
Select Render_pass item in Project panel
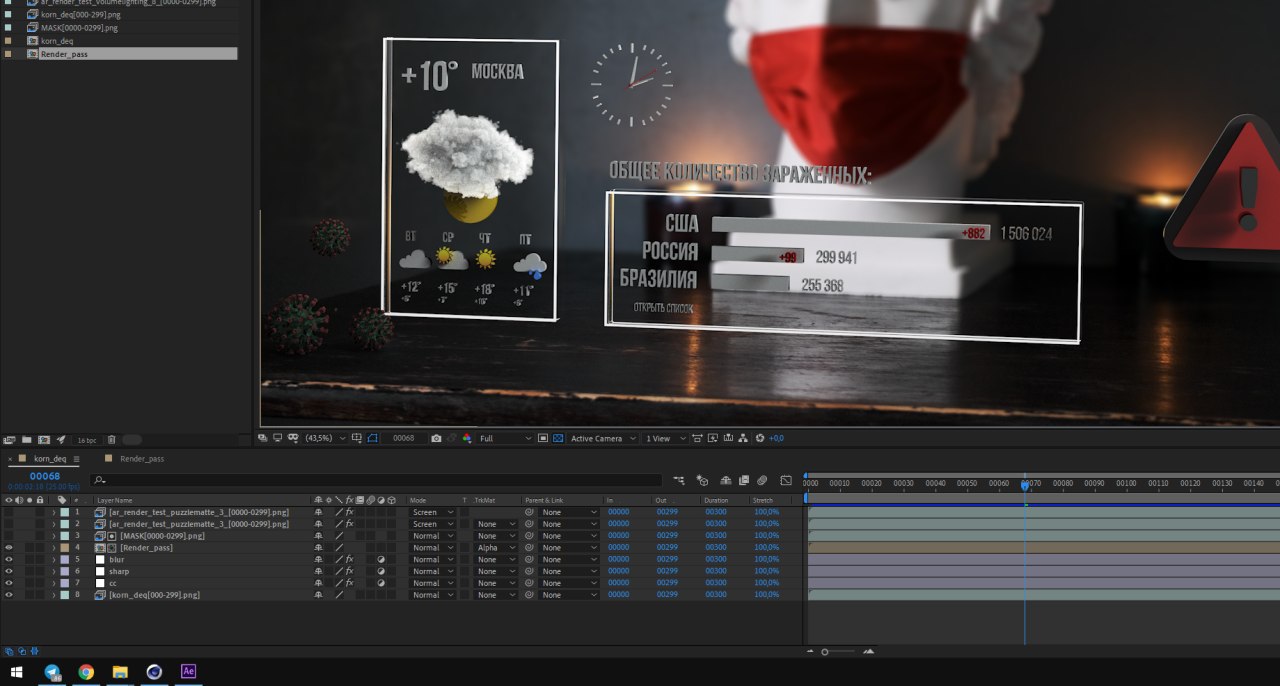pyautogui.click(x=64, y=54)
